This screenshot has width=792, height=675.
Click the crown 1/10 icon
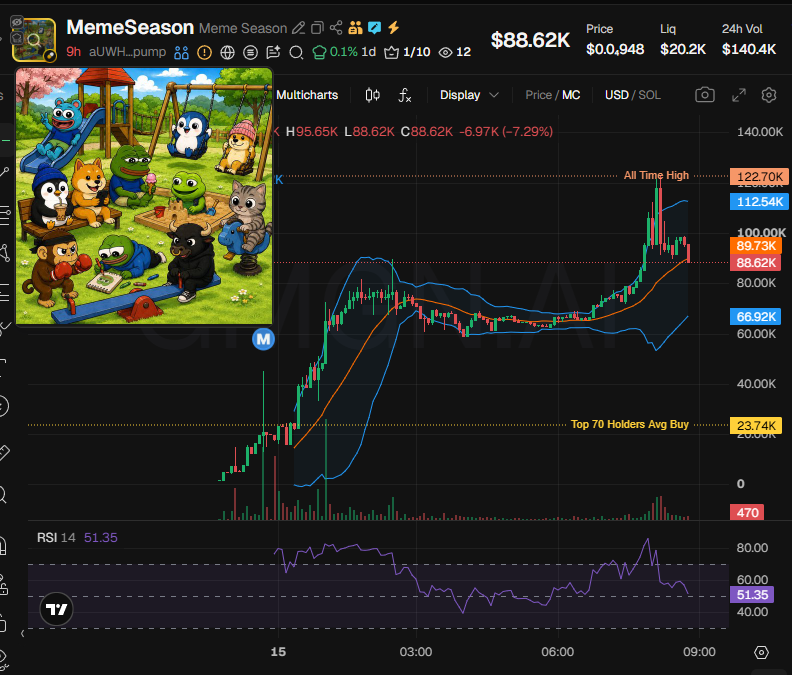coord(391,53)
